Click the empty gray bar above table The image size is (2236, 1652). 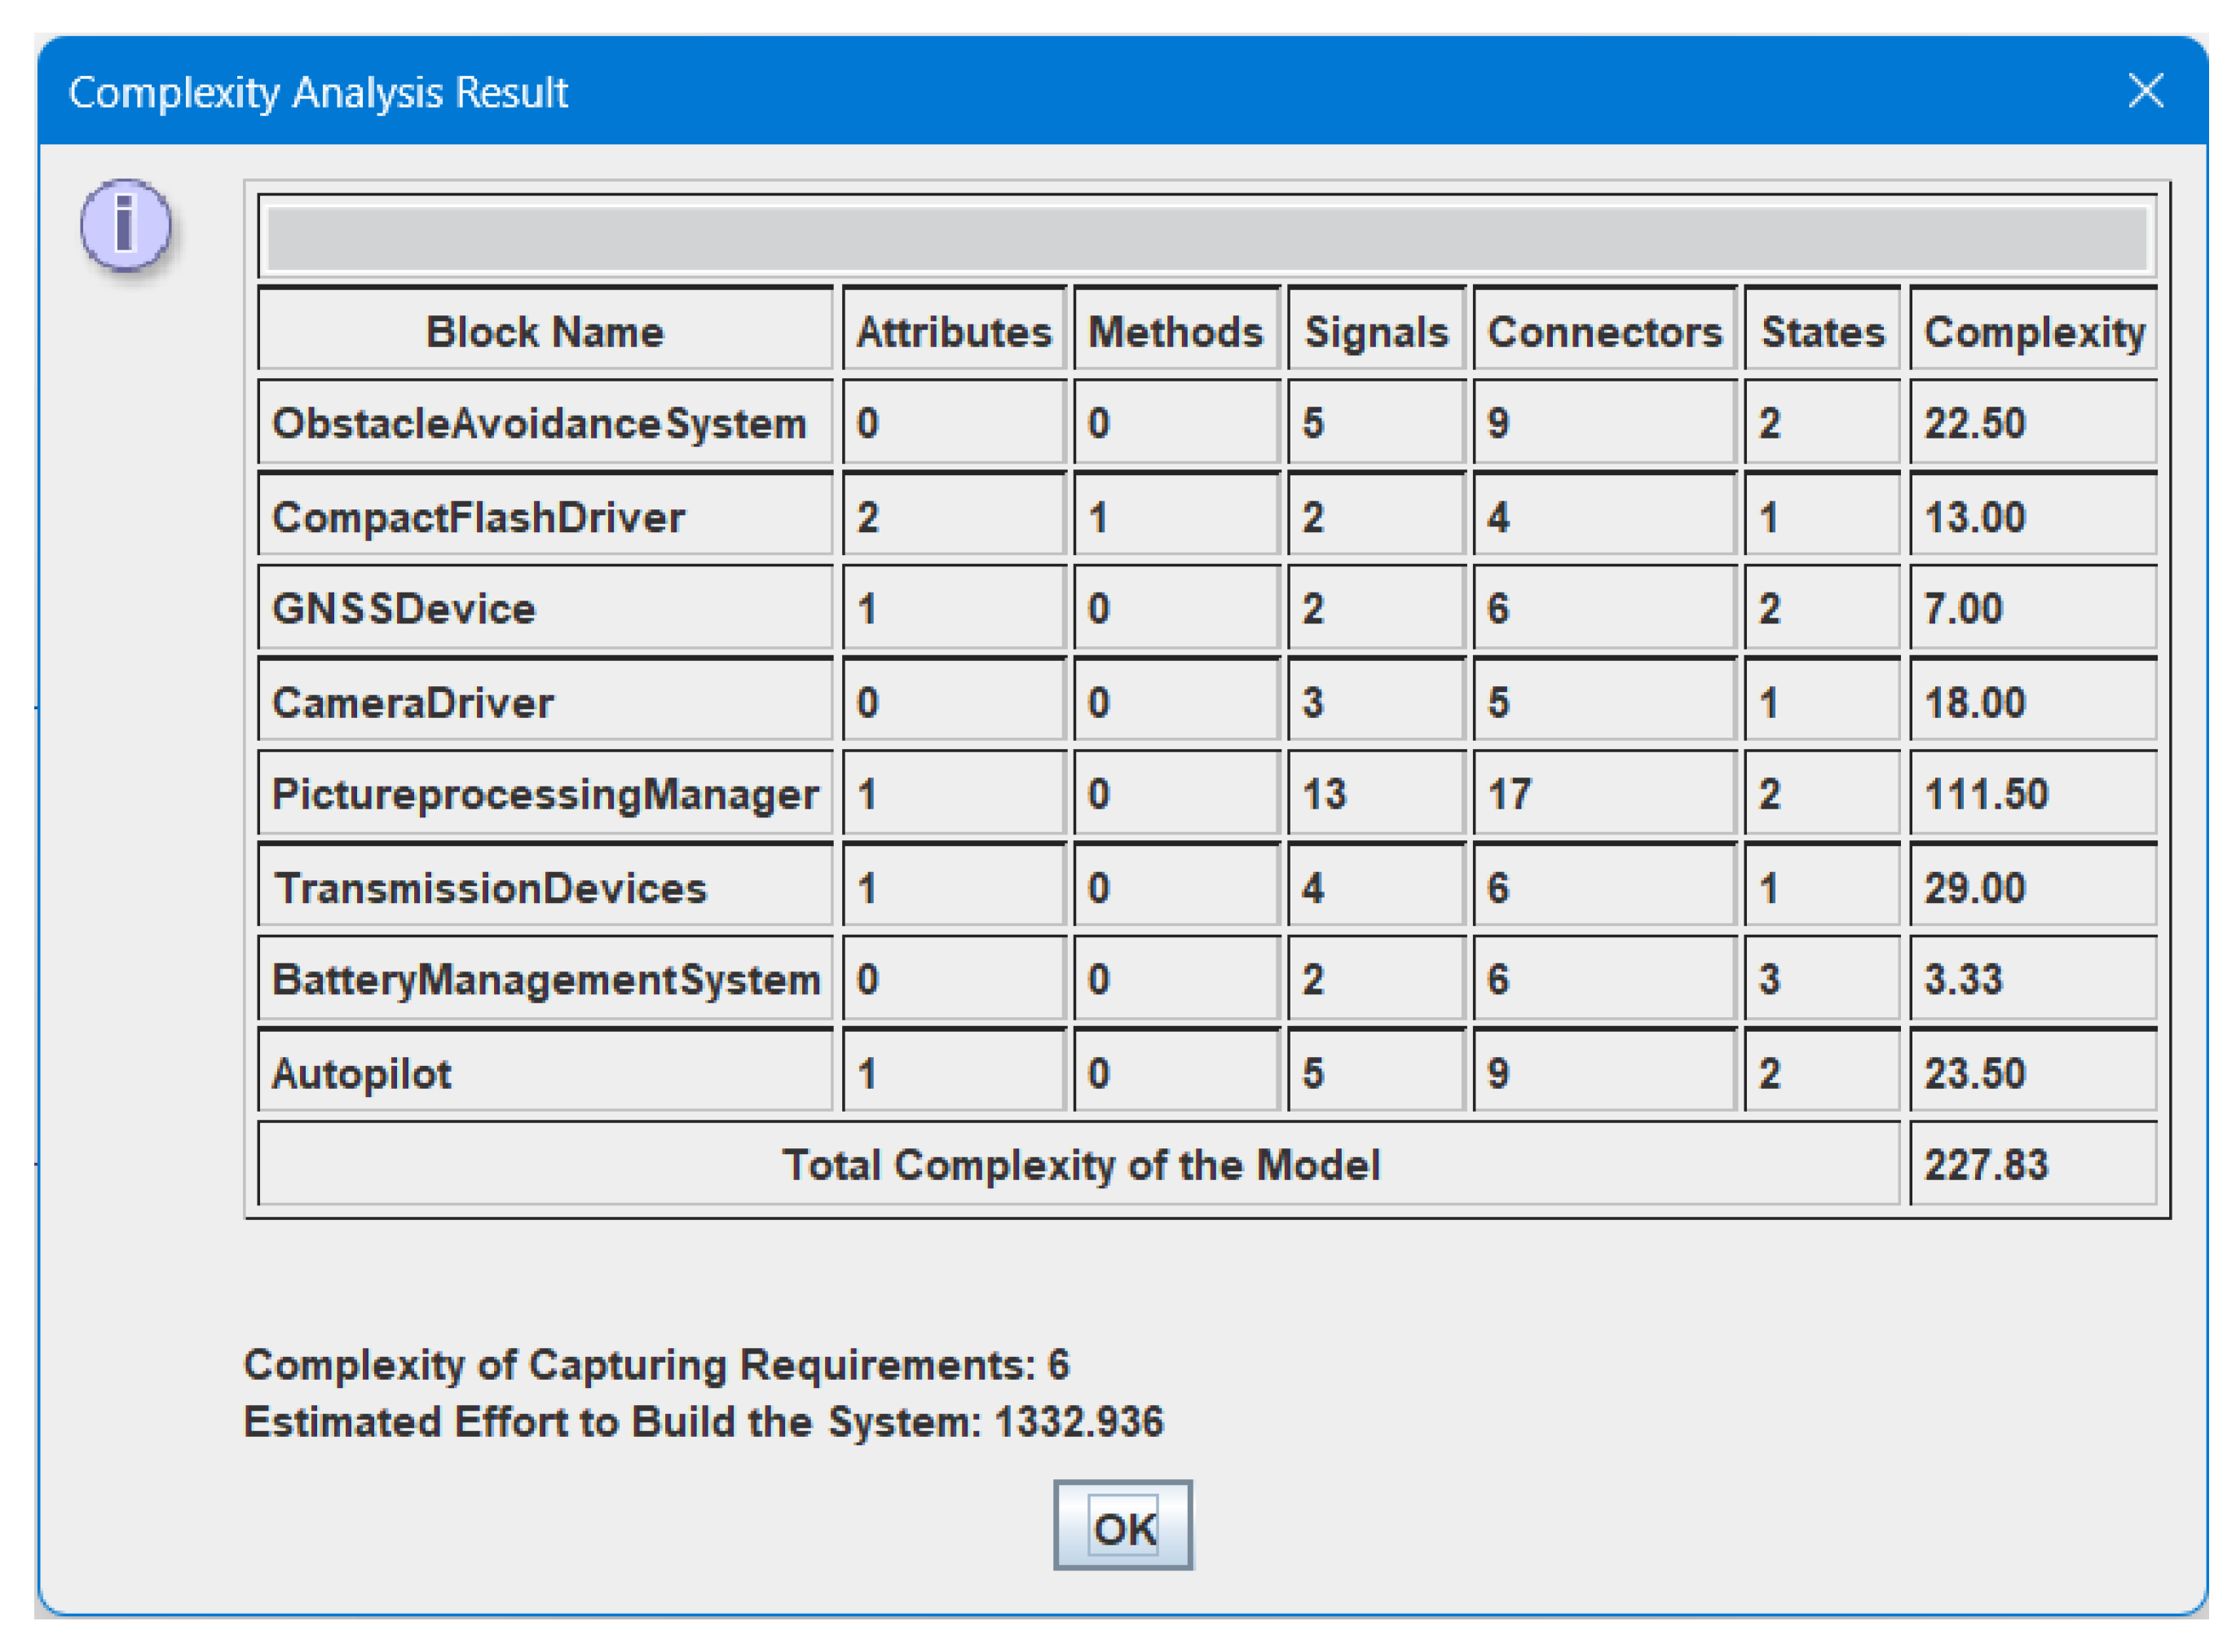pos(1206,237)
